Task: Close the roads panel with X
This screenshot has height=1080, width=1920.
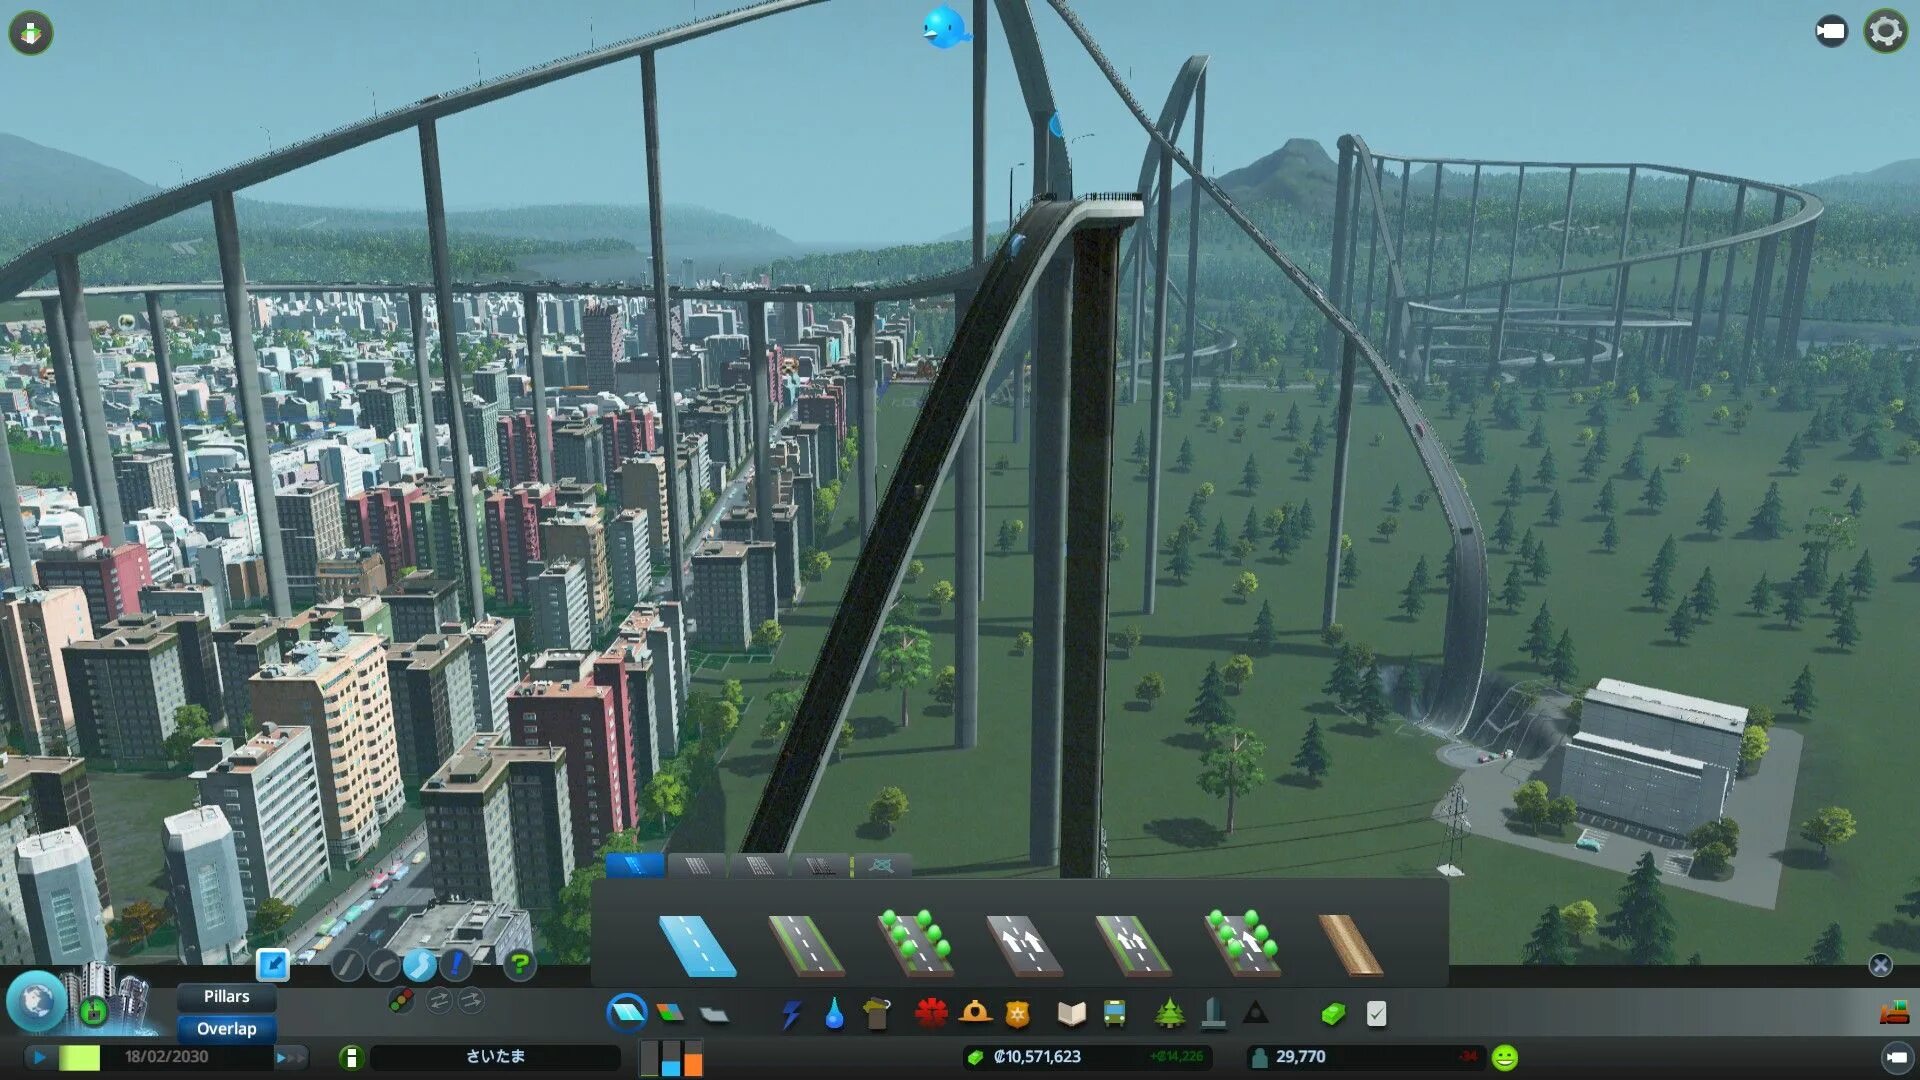Action: [x=1880, y=965]
